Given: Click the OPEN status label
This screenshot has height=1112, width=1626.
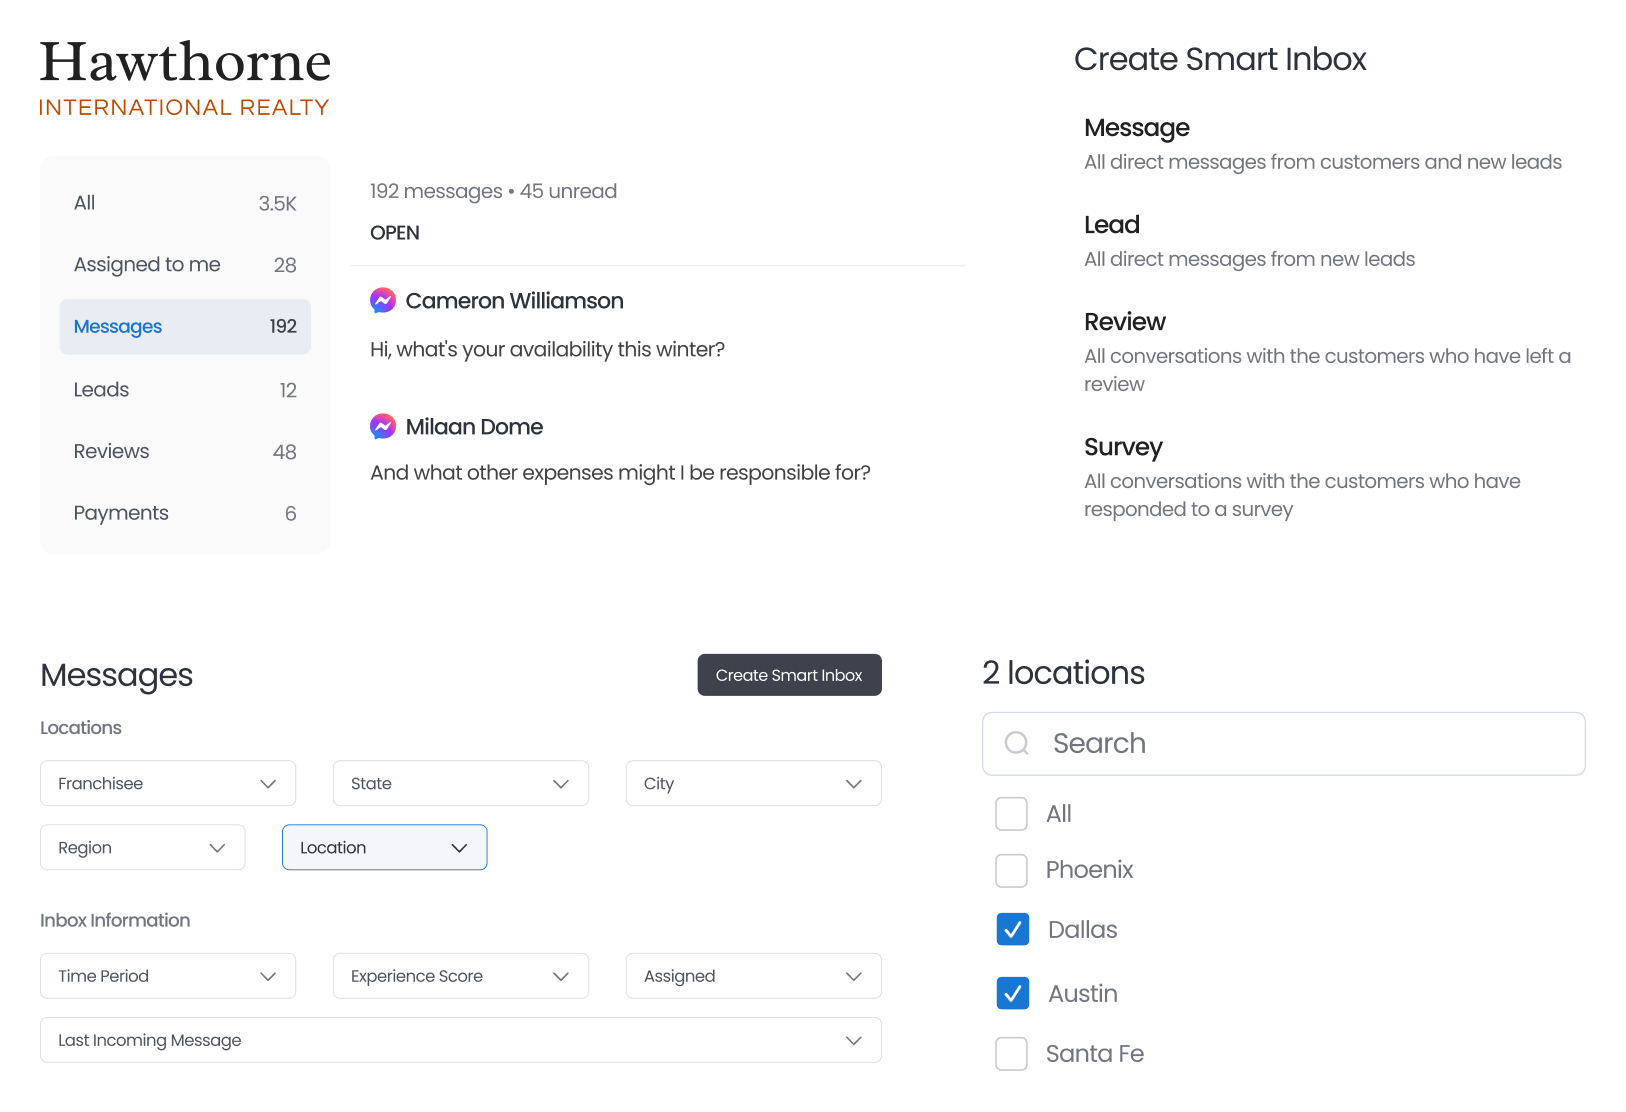Looking at the screenshot, I should point(395,233).
